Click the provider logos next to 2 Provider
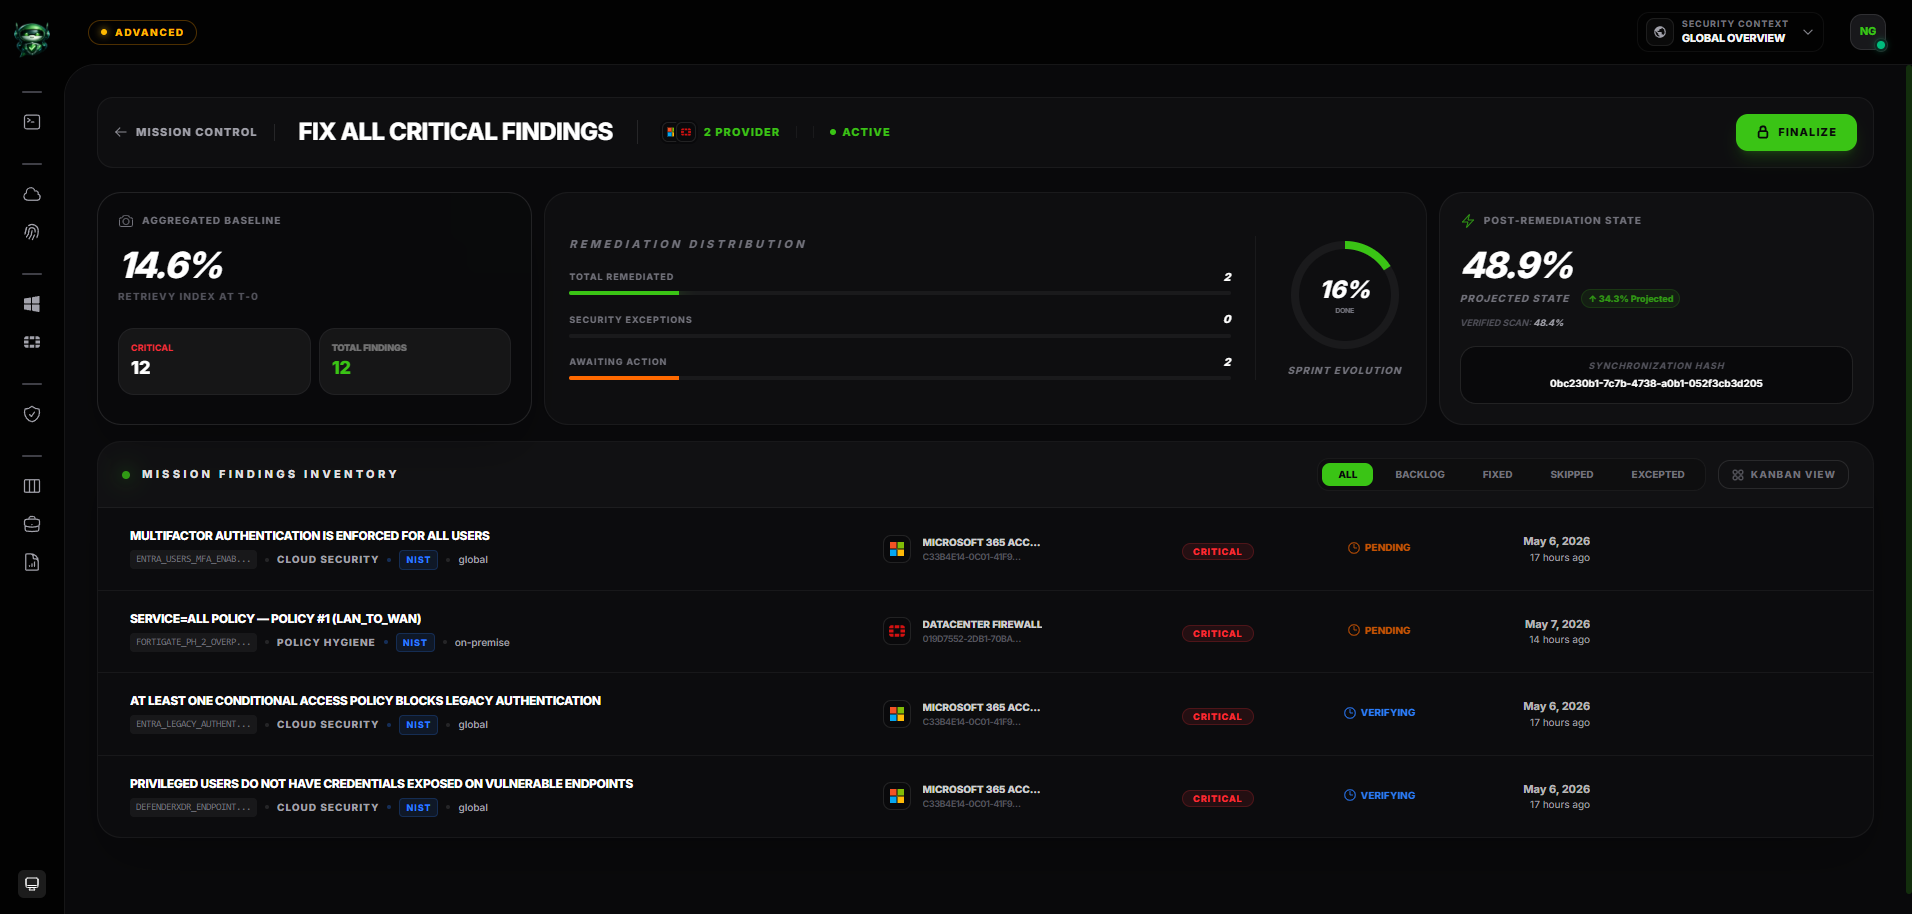 (x=679, y=132)
